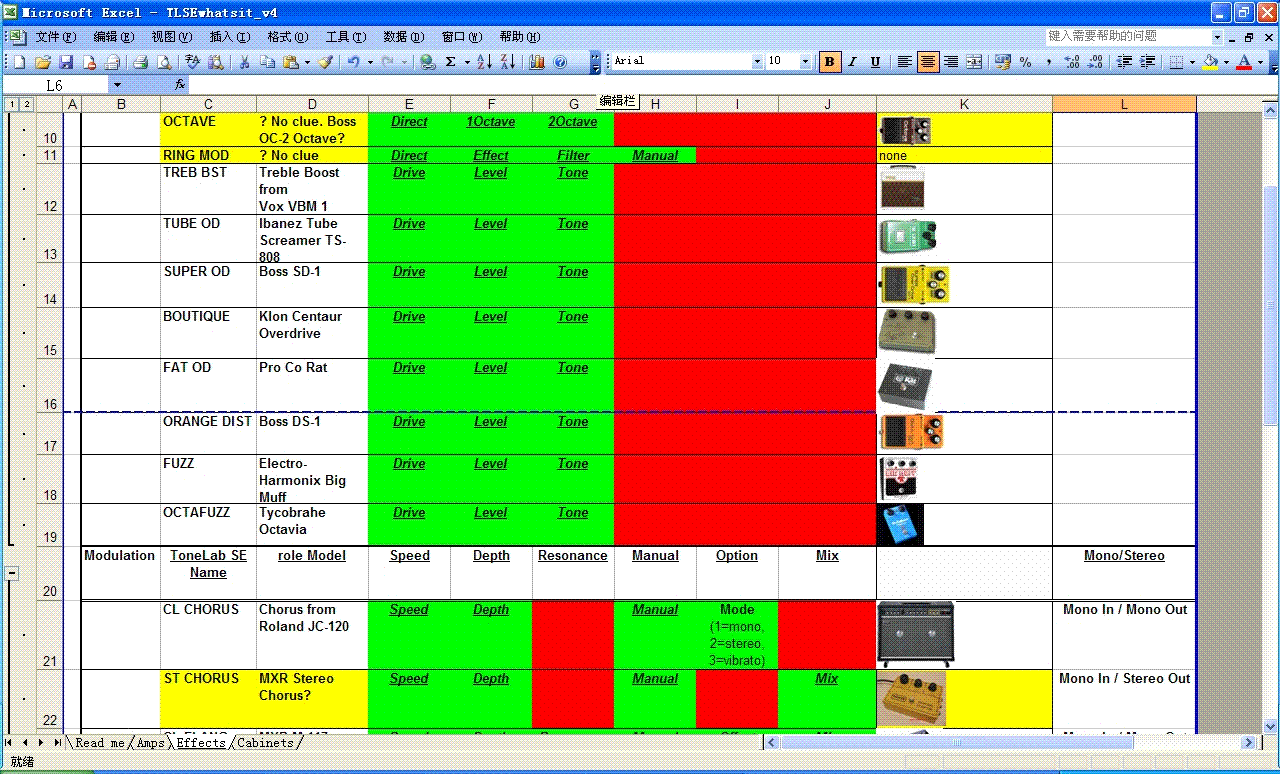Click the help question input field
The width and height of the screenshot is (1280, 774).
[x=1129, y=36]
